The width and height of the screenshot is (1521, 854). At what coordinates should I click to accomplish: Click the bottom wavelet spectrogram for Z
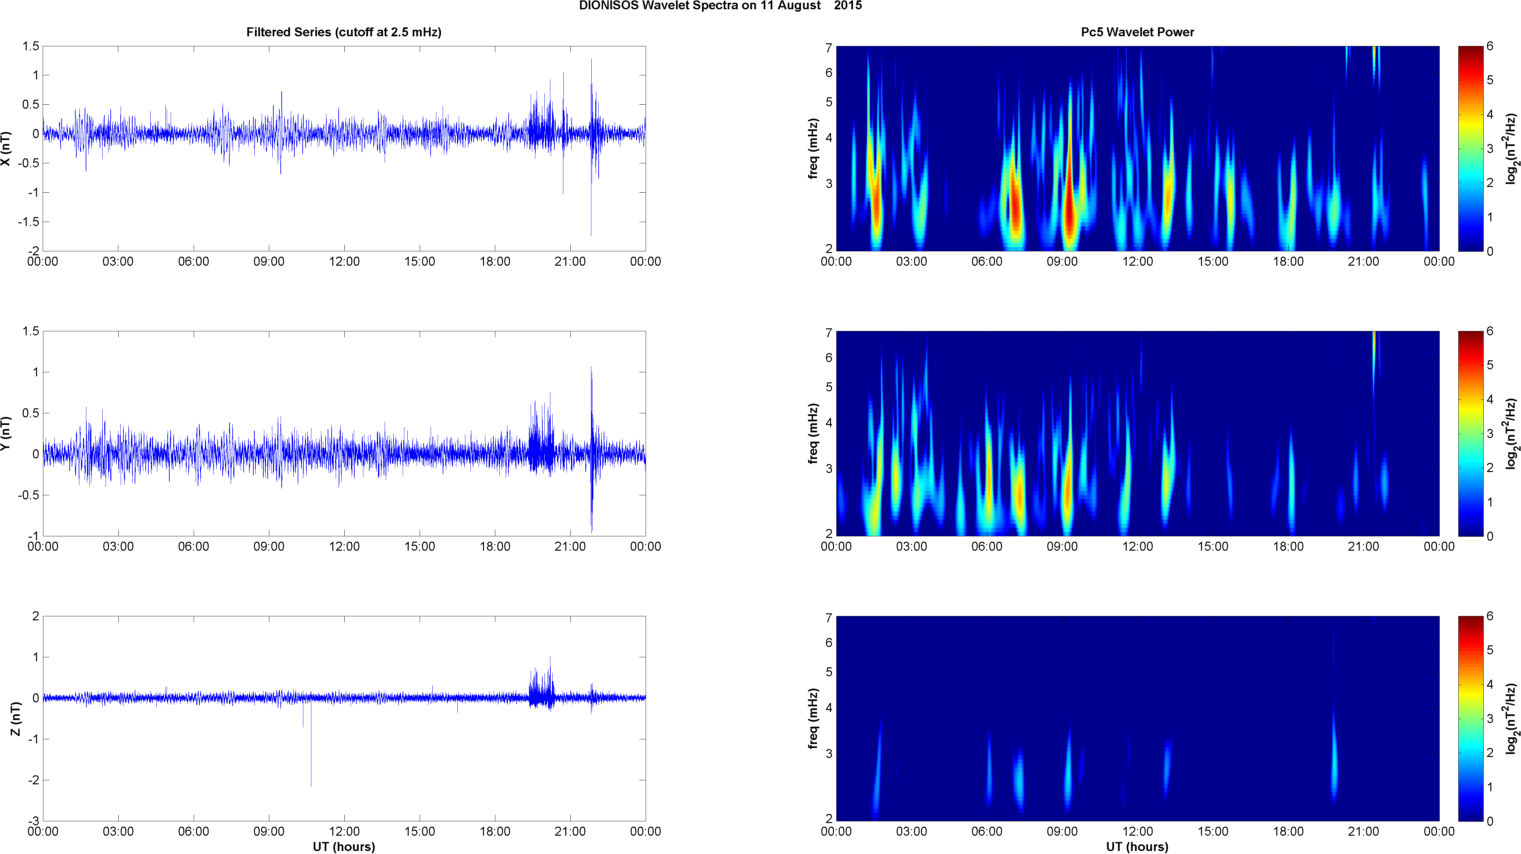[x=1137, y=718]
